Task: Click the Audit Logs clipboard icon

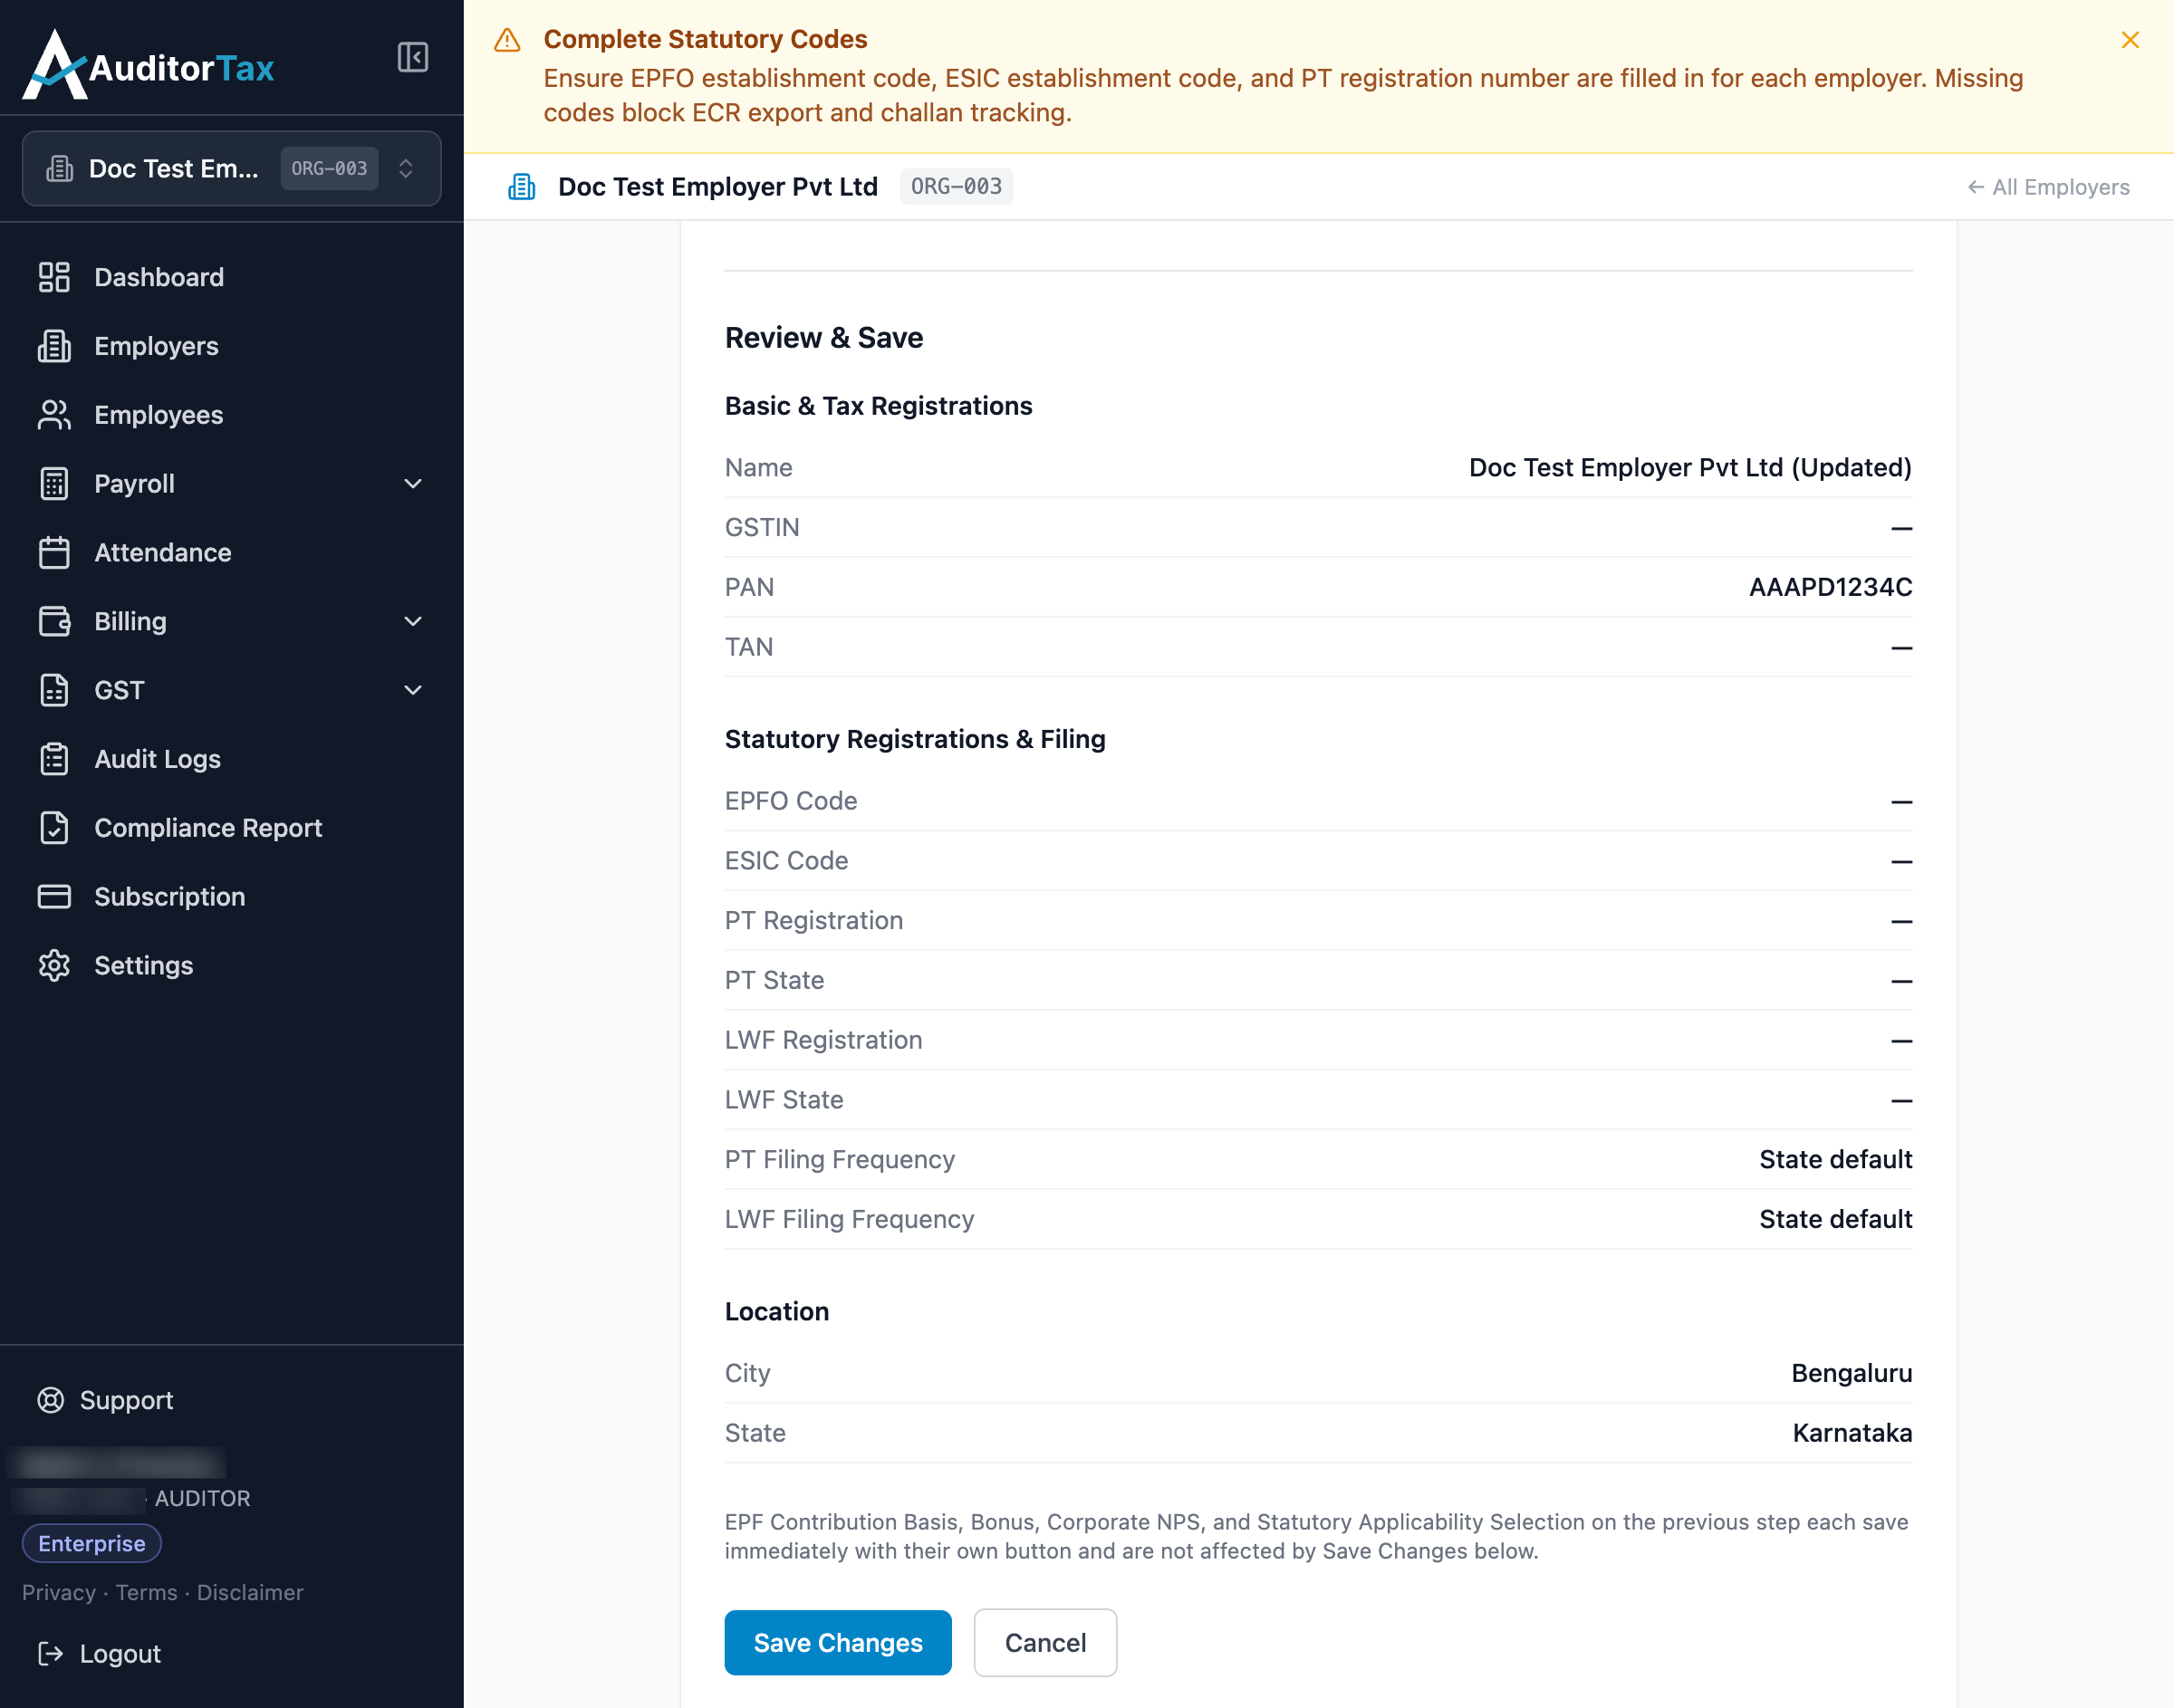Action: pyautogui.click(x=54, y=759)
